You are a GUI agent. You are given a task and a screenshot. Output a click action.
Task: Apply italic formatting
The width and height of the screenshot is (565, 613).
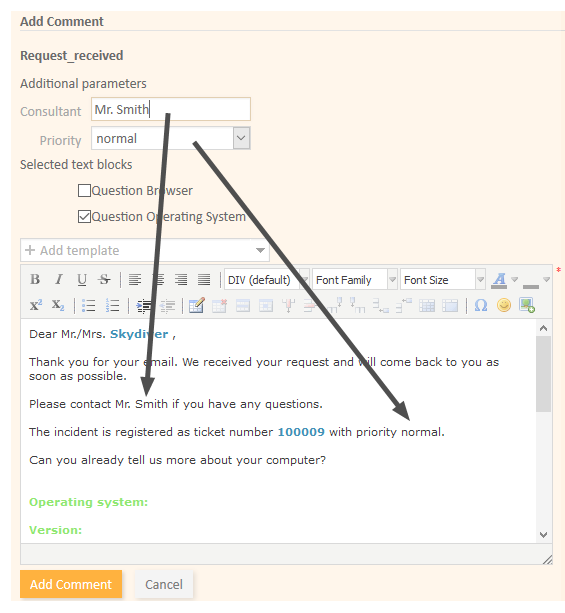point(59,279)
